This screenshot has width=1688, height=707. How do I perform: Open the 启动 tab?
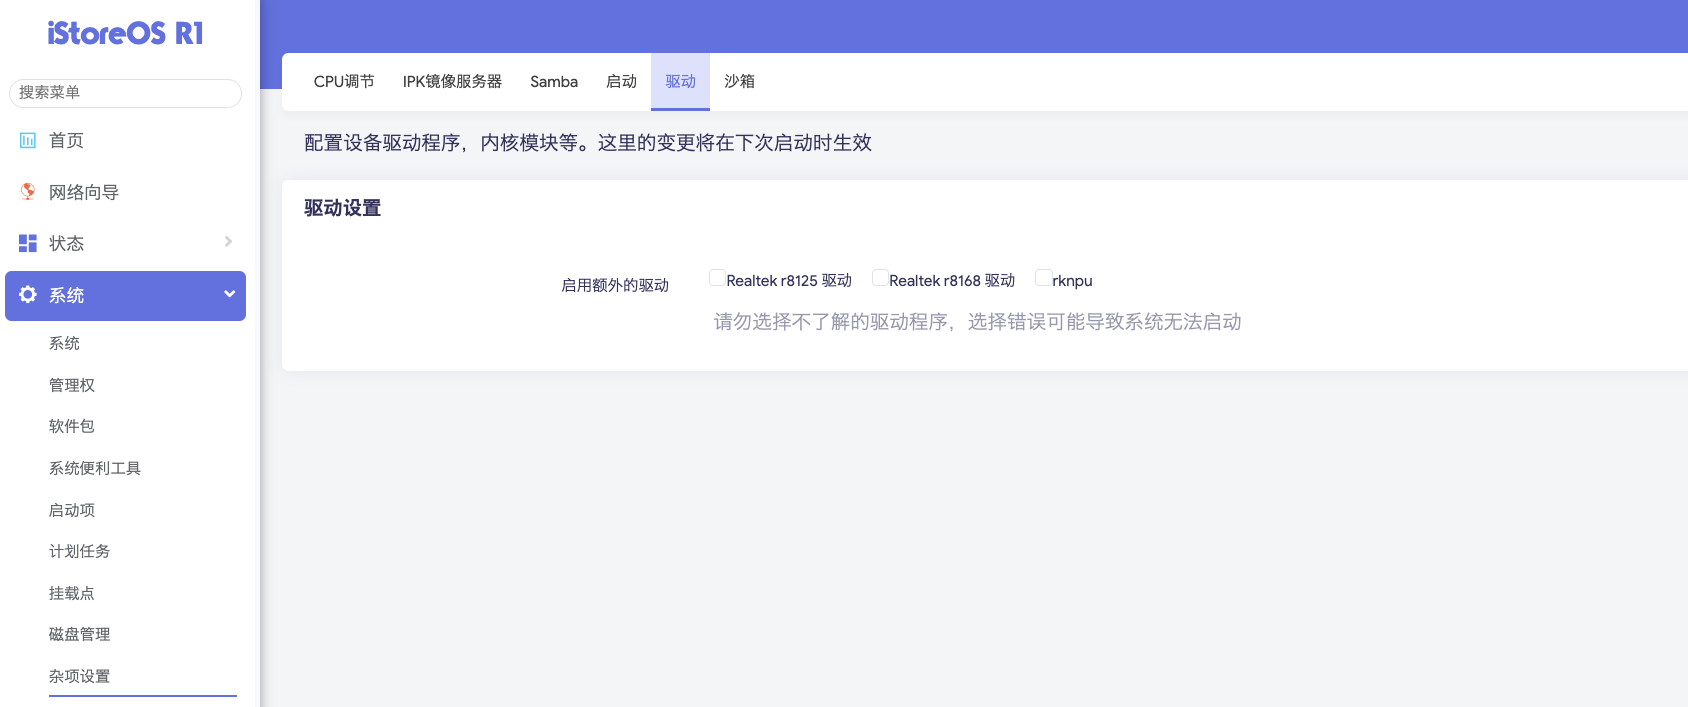coord(621,82)
